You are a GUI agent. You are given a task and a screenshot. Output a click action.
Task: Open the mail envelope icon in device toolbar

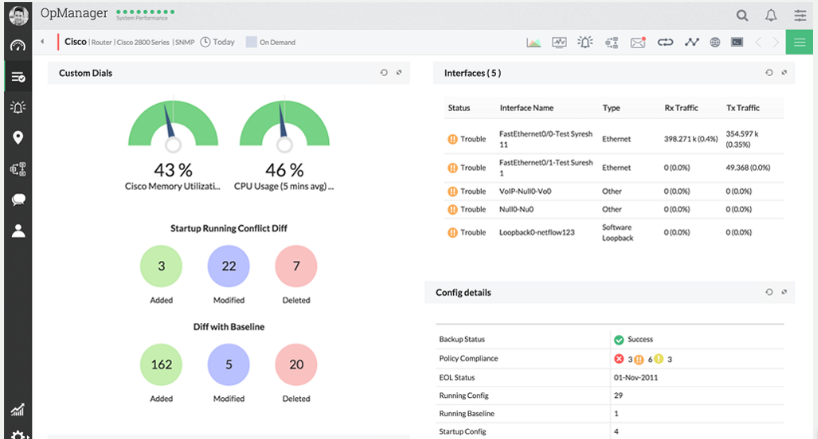pos(638,42)
